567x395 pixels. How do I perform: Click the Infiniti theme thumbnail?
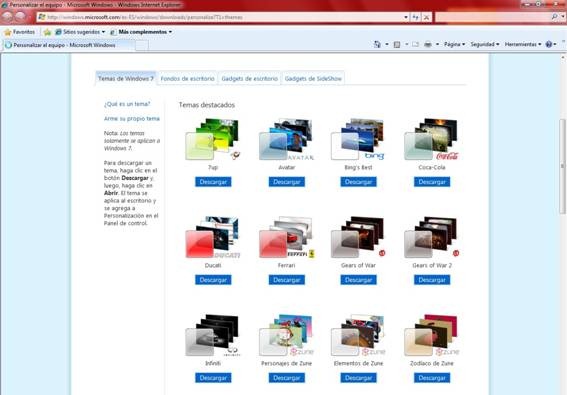[213, 336]
